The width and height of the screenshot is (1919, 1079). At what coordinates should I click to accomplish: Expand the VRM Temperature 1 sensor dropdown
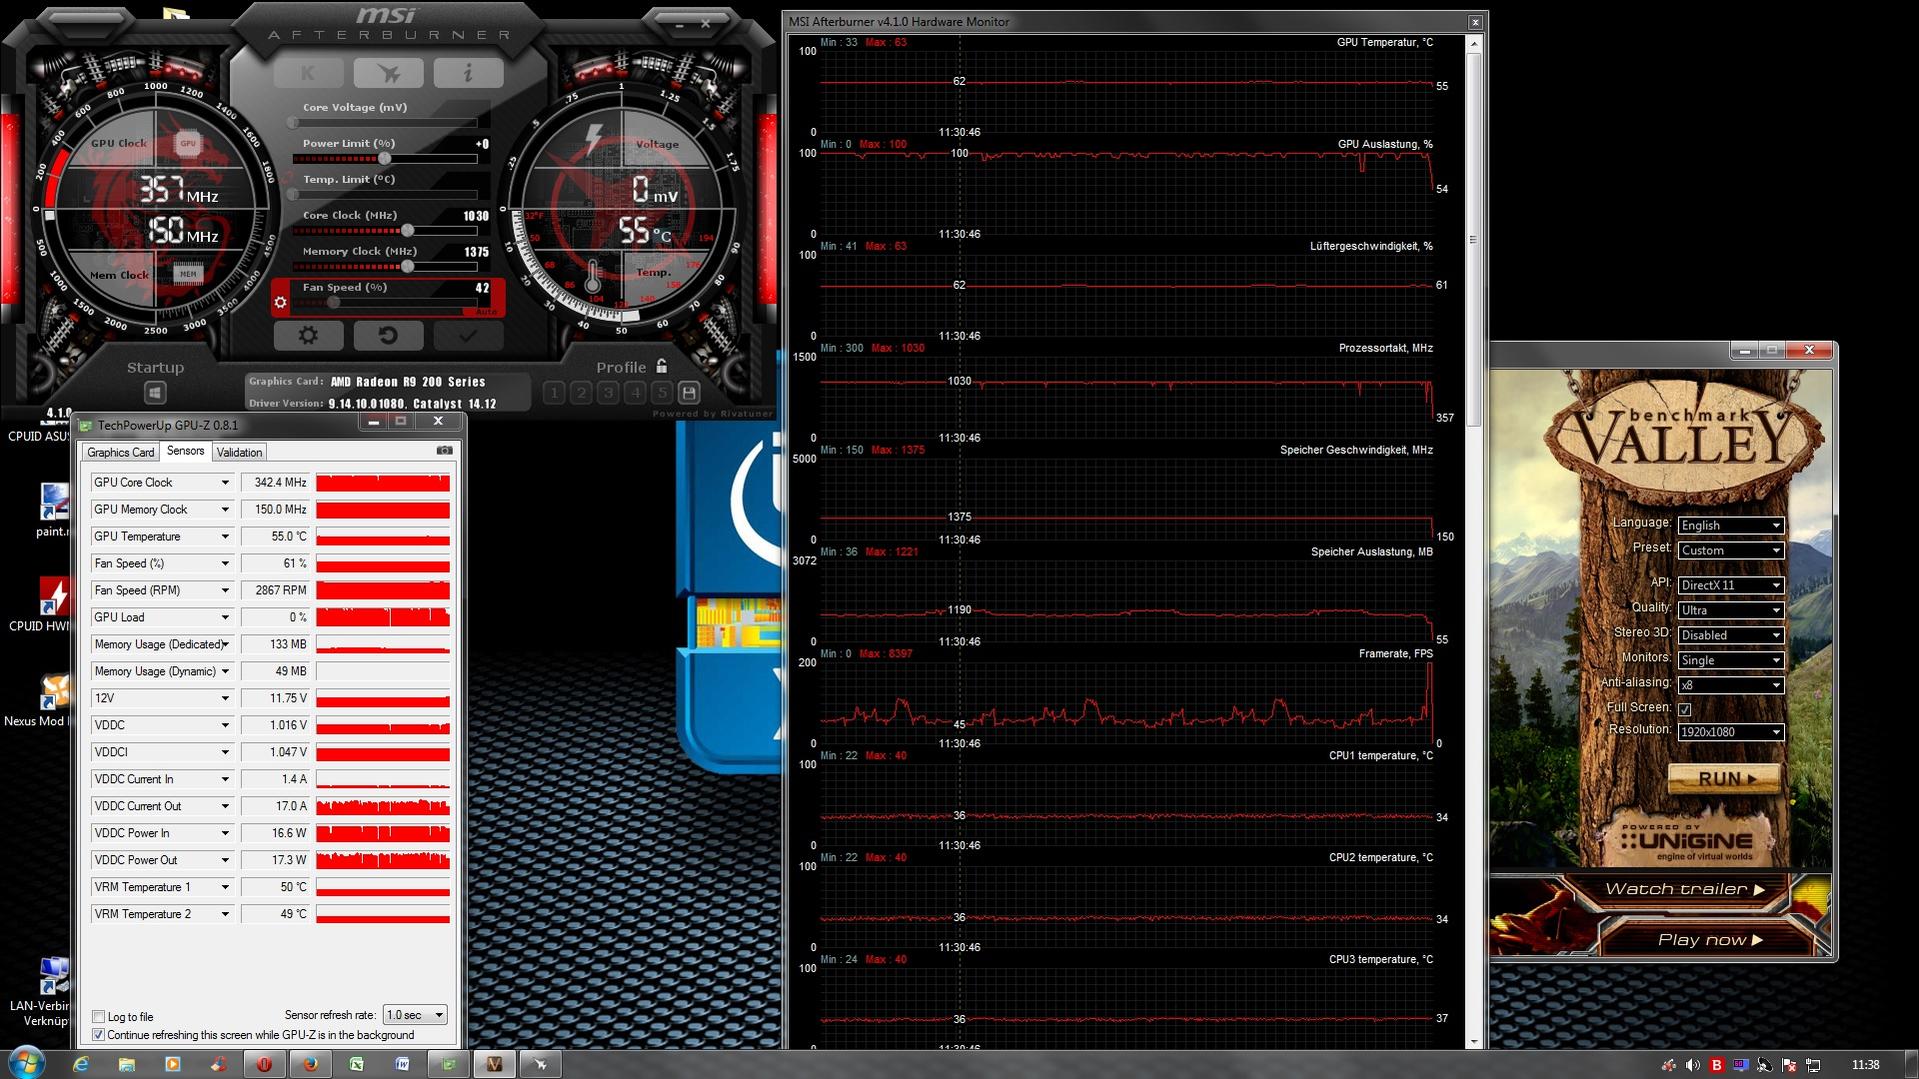(x=225, y=887)
